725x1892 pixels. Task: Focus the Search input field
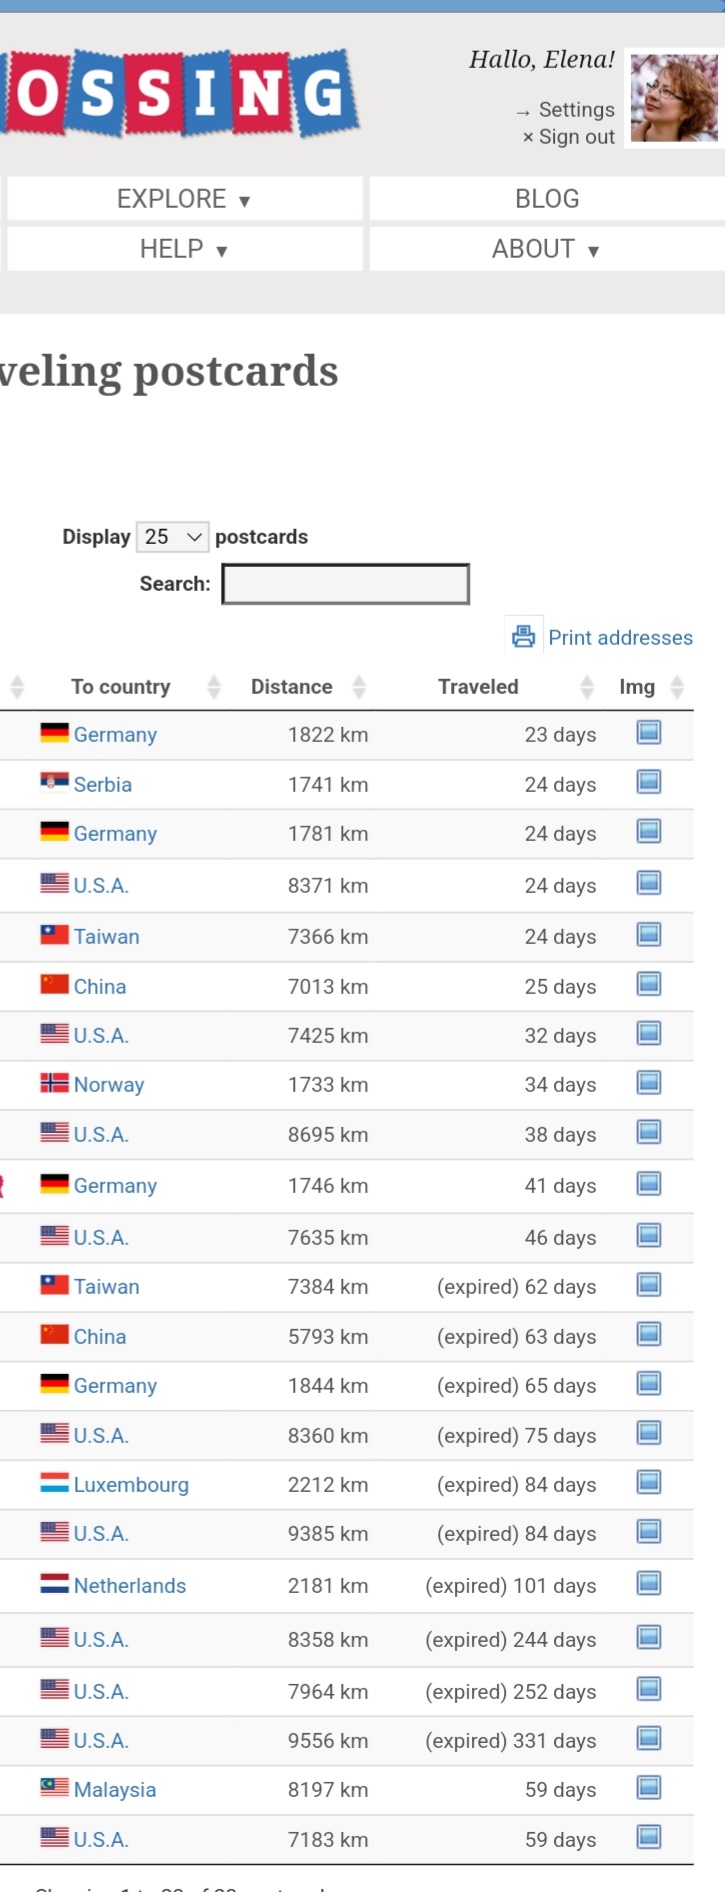[346, 584]
